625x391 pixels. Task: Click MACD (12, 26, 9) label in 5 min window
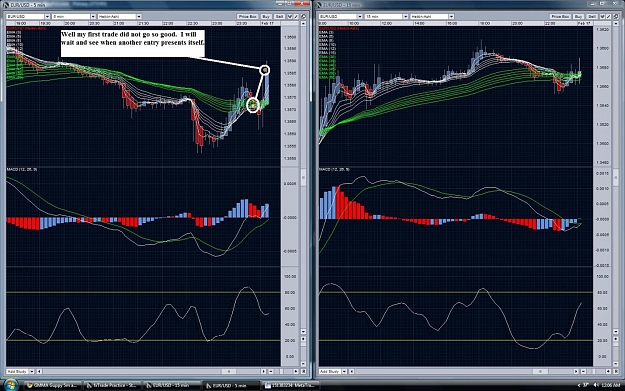click(x=22, y=170)
